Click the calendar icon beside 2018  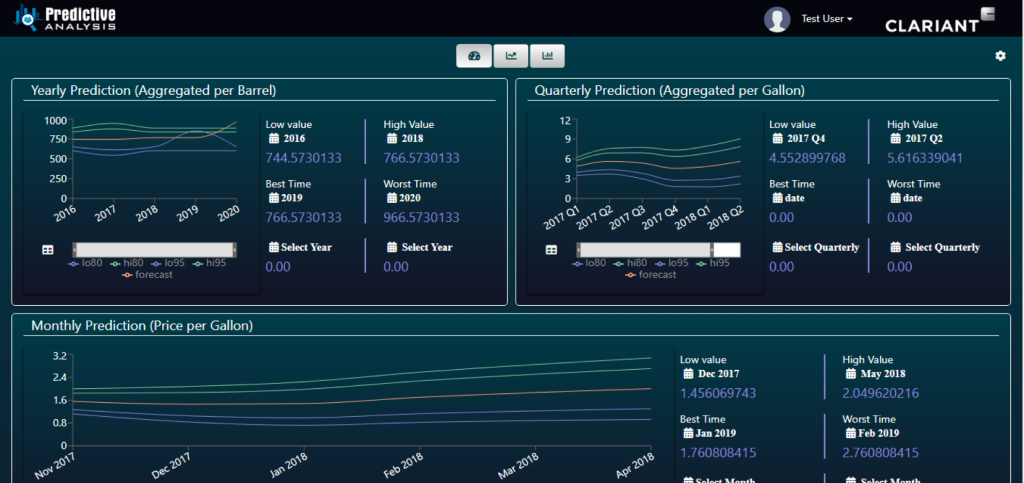[x=392, y=138]
